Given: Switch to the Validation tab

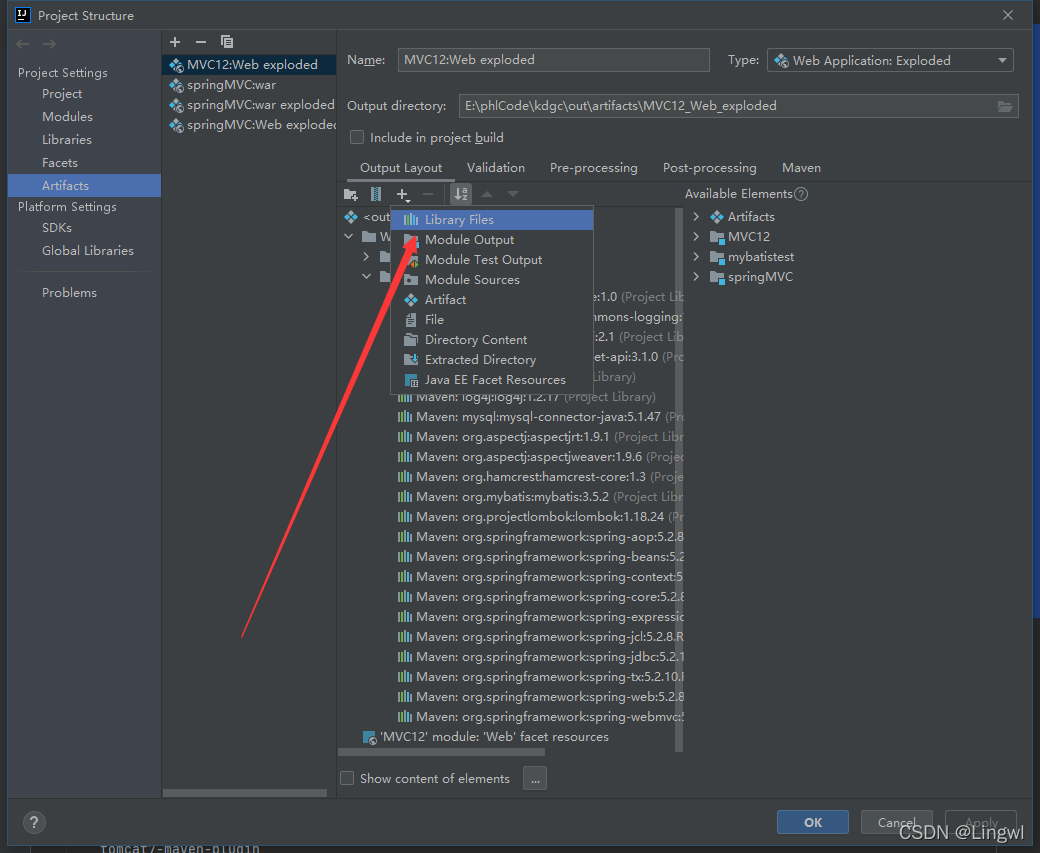Looking at the screenshot, I should (x=495, y=168).
